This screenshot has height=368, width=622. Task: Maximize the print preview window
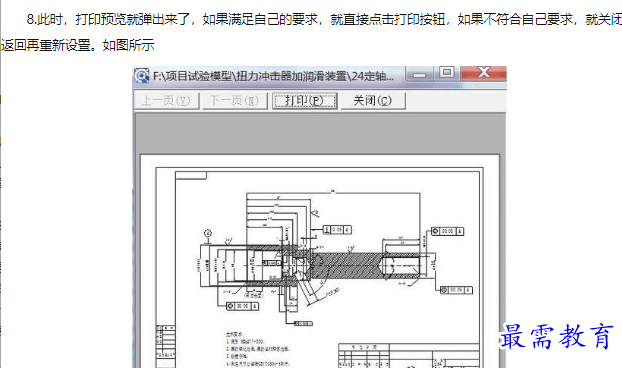click(447, 73)
